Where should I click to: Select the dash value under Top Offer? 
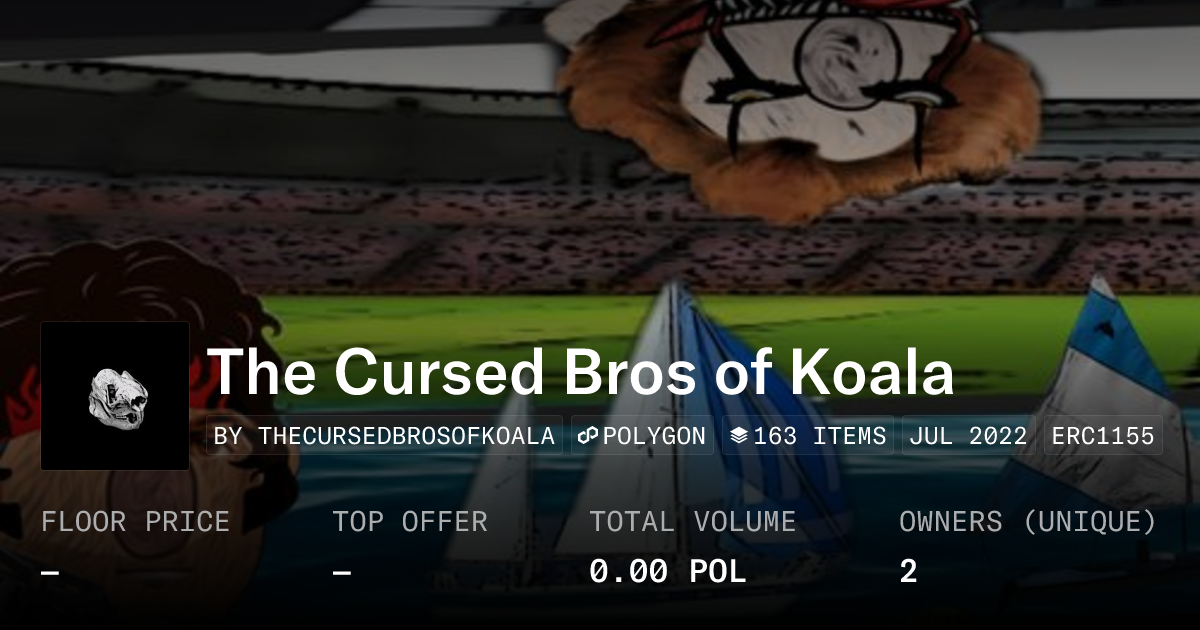[x=341, y=572]
